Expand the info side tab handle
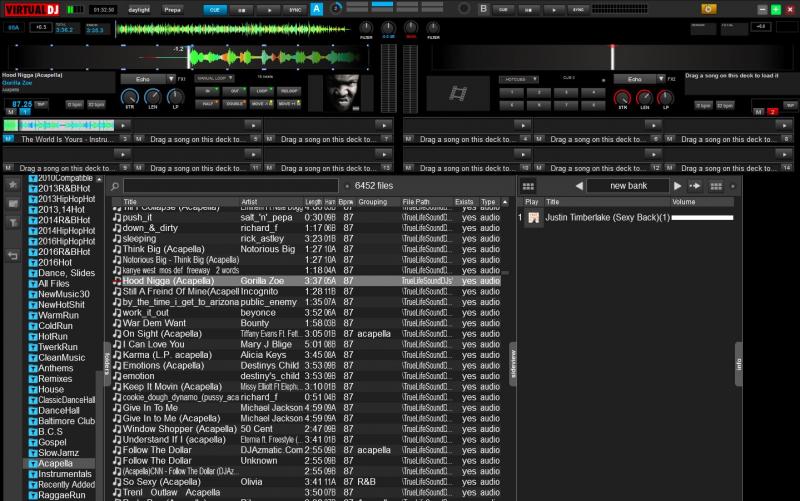Image resolution: width=800 pixels, height=501 pixels. pos(738,364)
